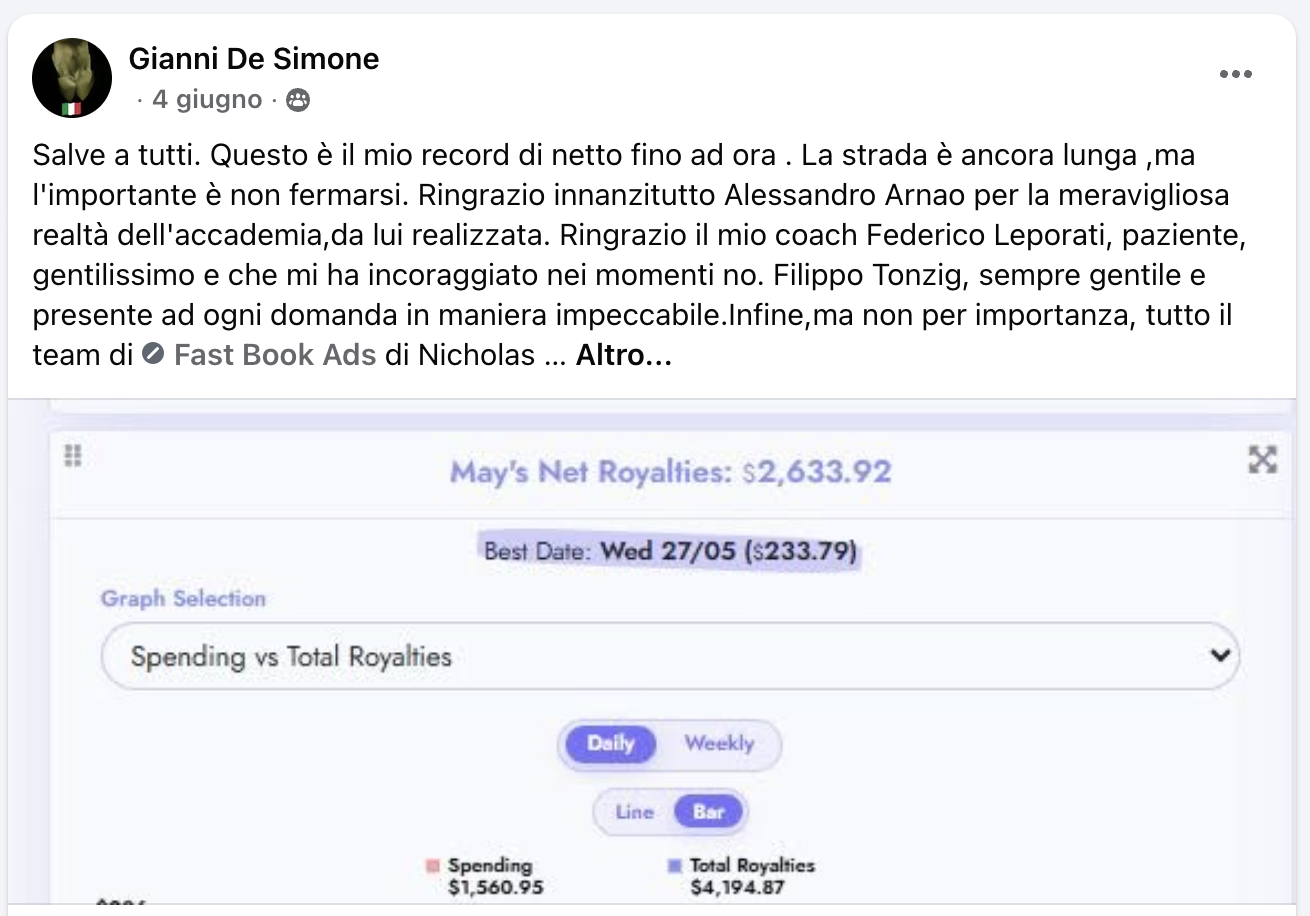Screen dimensions: 1310x916
Task: Click Gianni De Simone's profile picture
Action: 71,78
